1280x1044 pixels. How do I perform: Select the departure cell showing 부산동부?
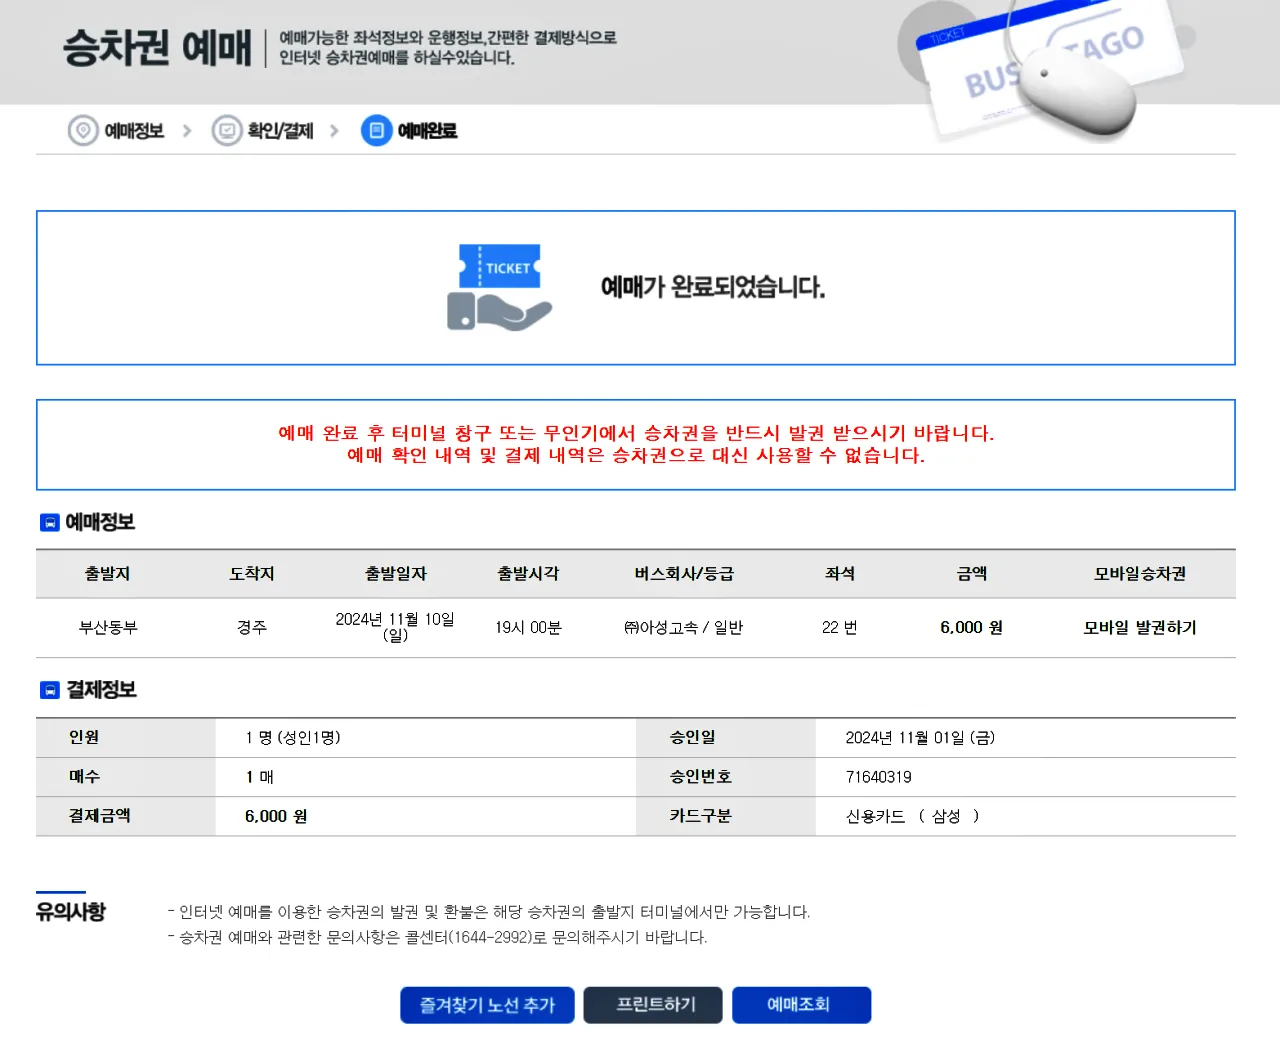click(x=107, y=628)
